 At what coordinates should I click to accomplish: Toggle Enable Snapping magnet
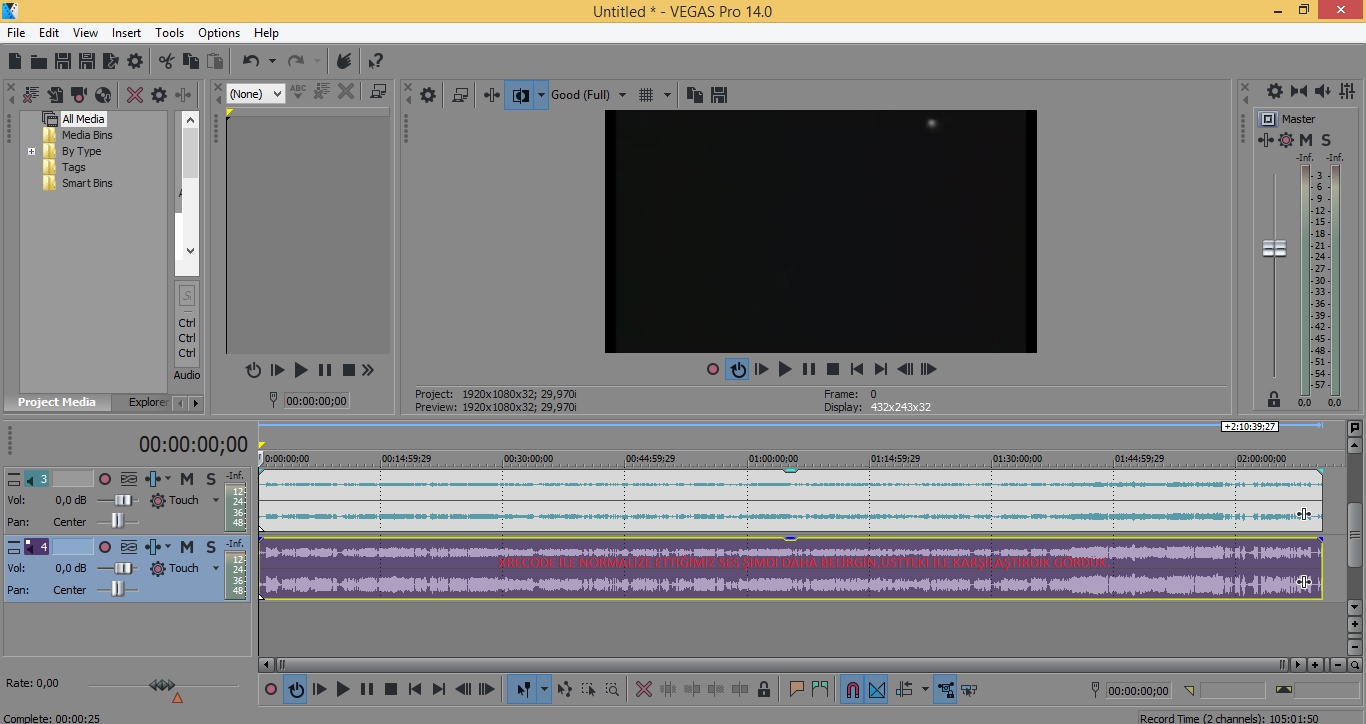853,689
